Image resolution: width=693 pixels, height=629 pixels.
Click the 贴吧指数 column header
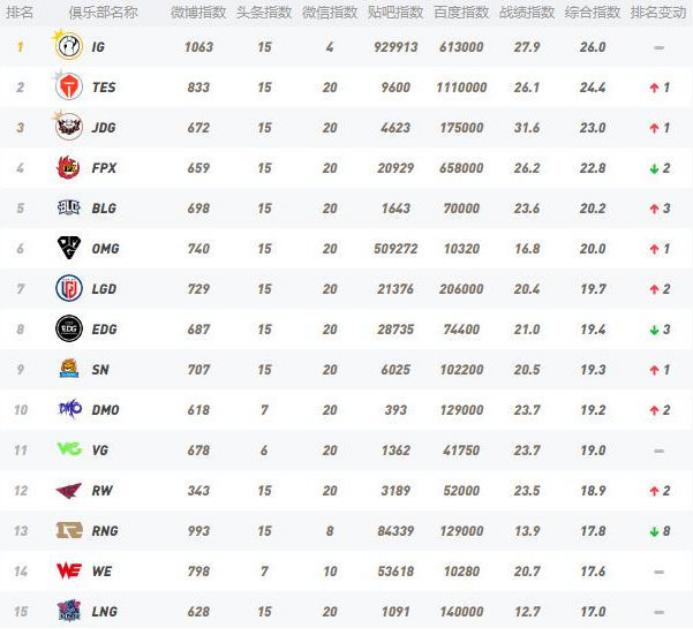(x=395, y=13)
